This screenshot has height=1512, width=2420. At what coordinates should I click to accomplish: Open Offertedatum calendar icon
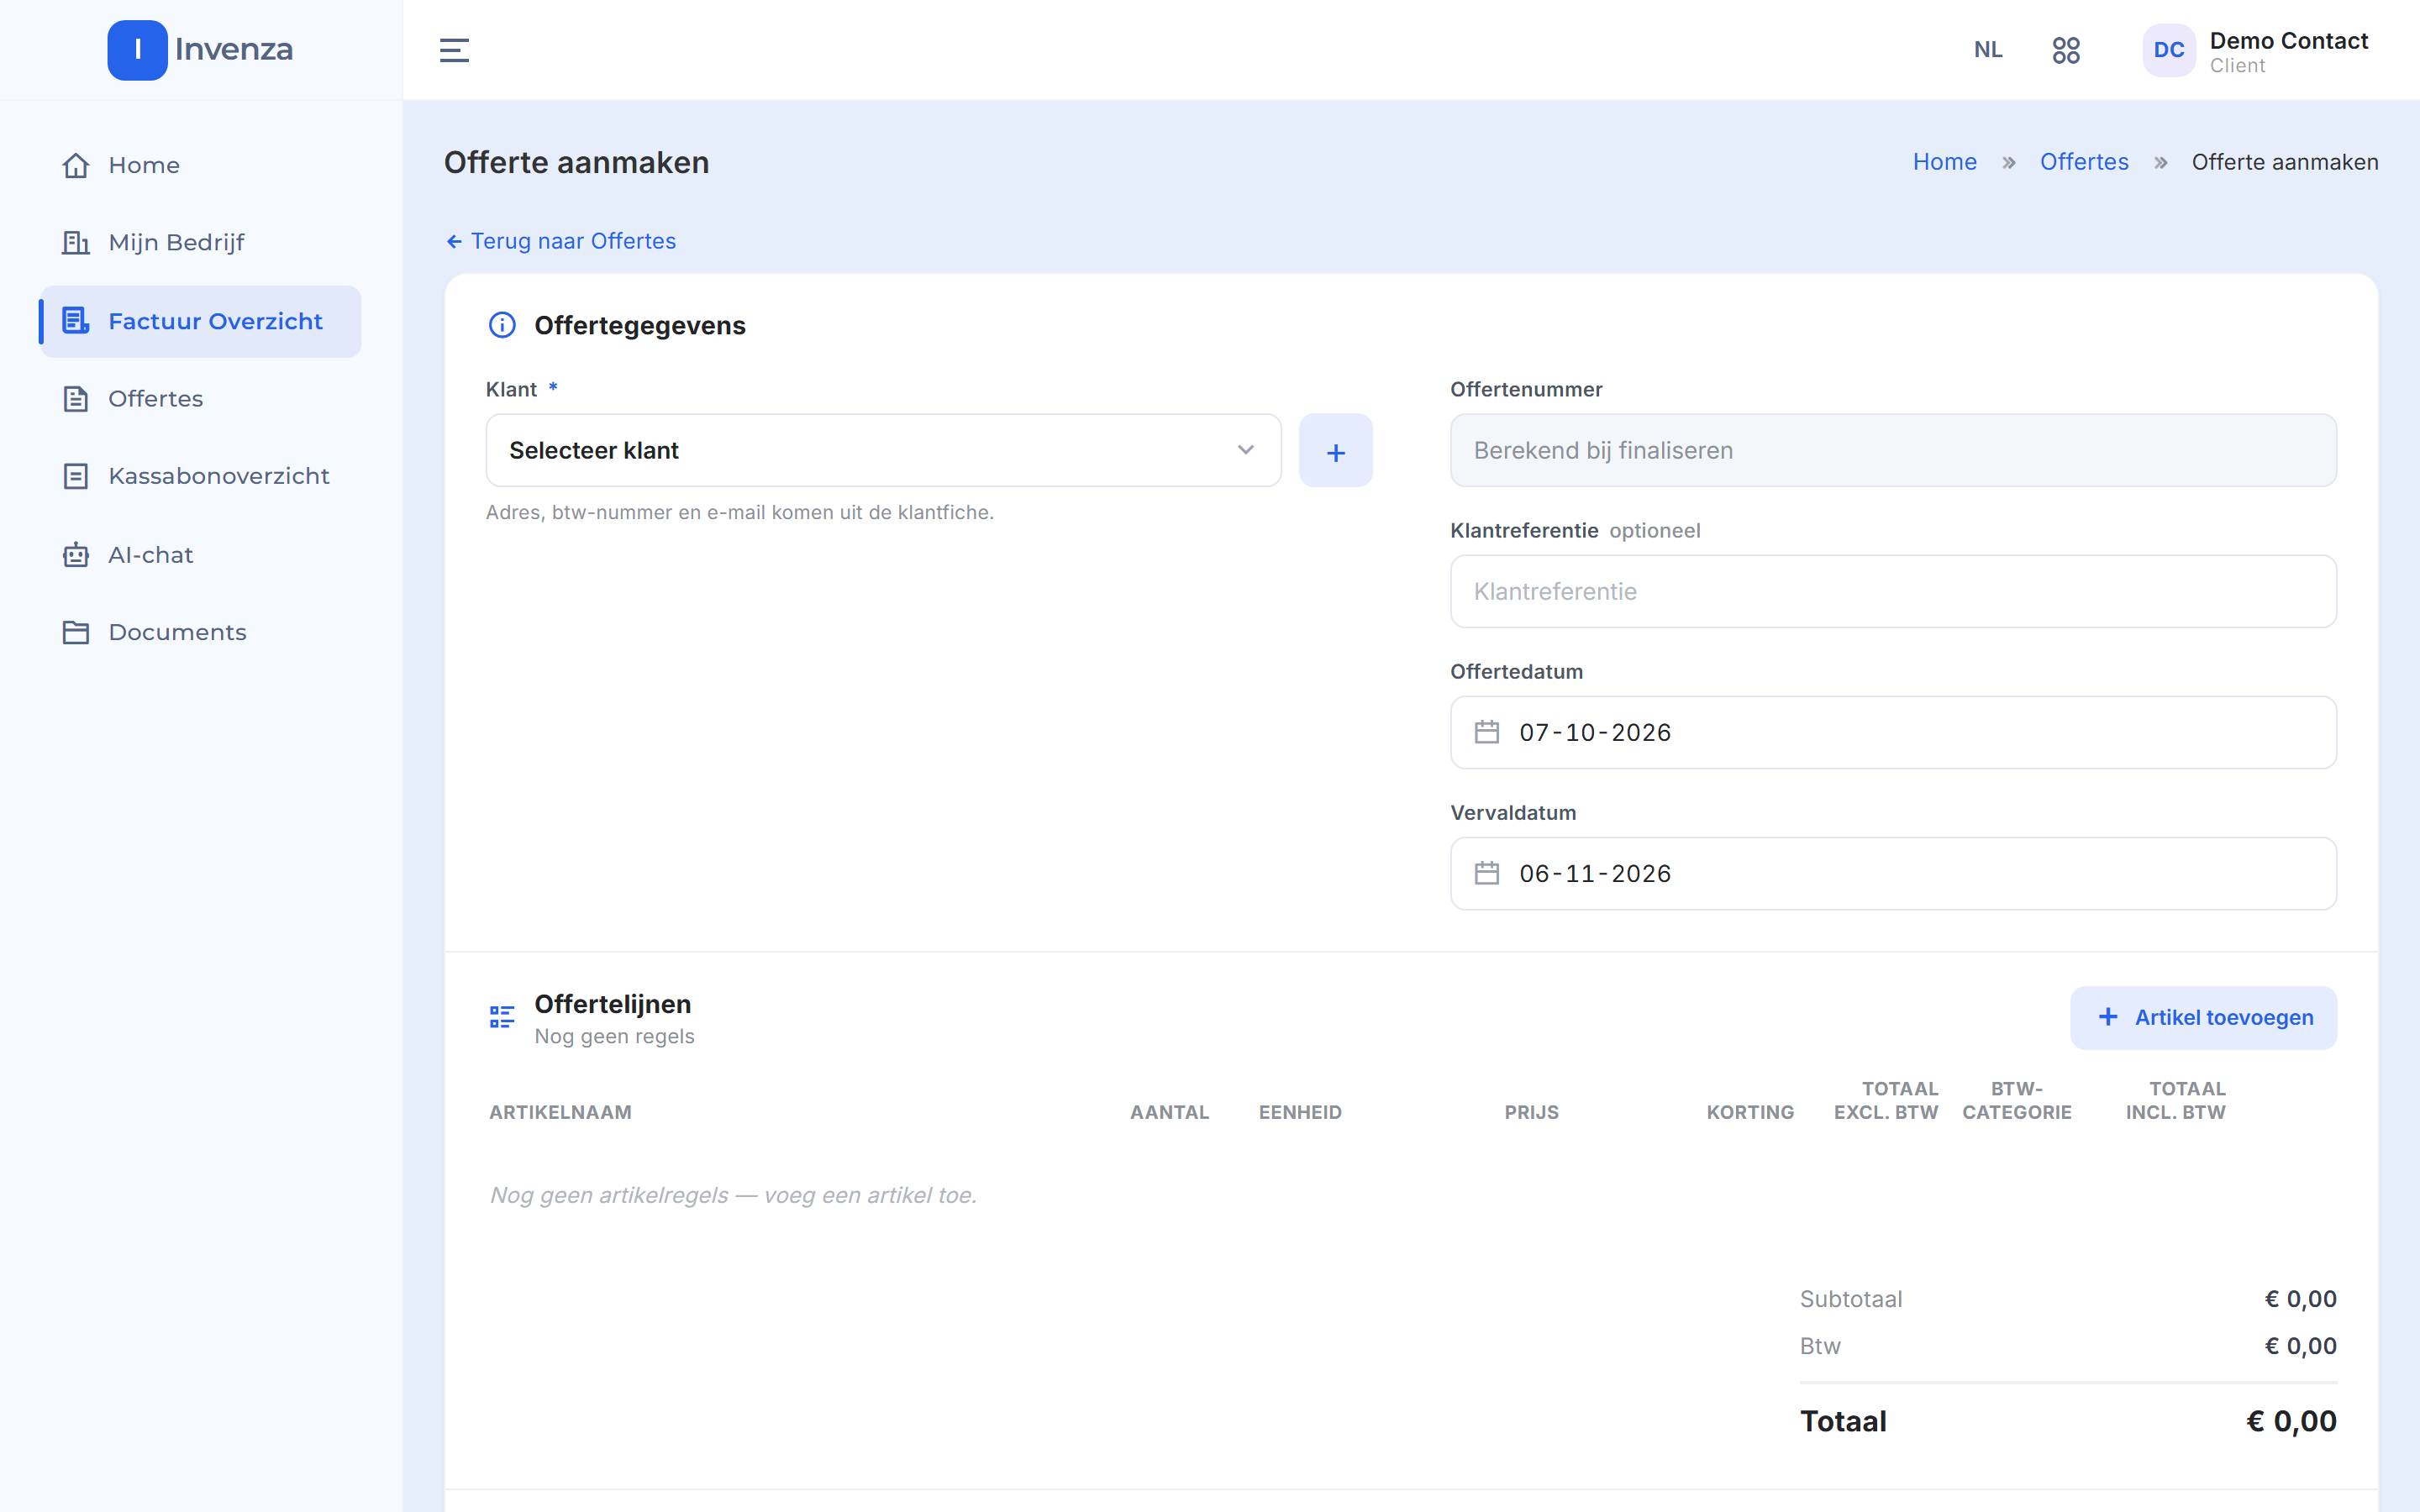[1487, 732]
